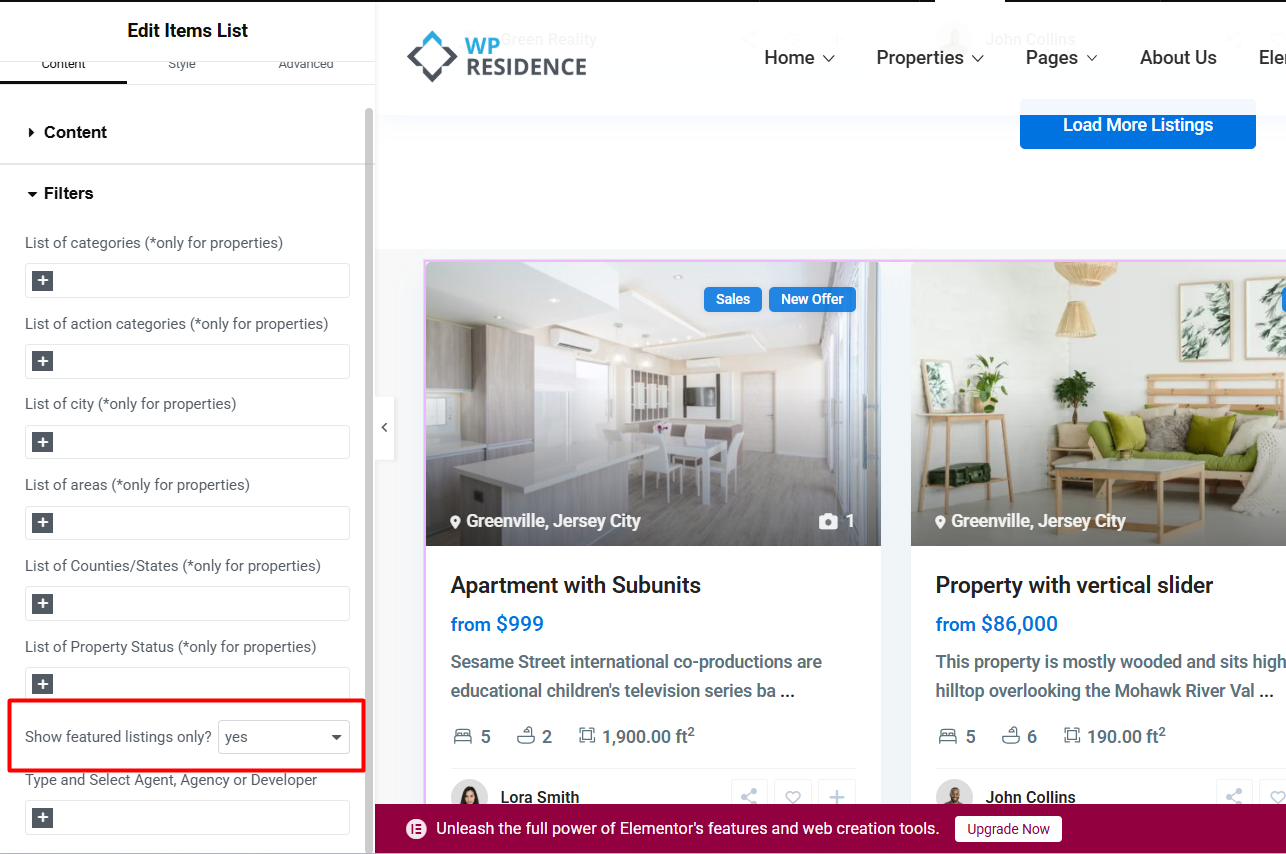Click plus icon for Agent, Agency or Developer
The height and width of the screenshot is (854, 1286).
(x=42, y=818)
